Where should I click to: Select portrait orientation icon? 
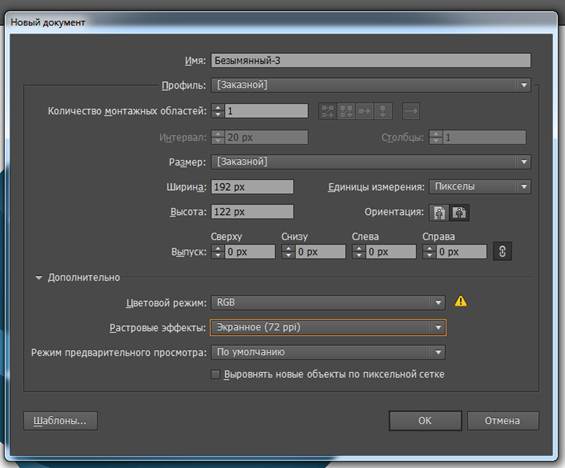(439, 213)
